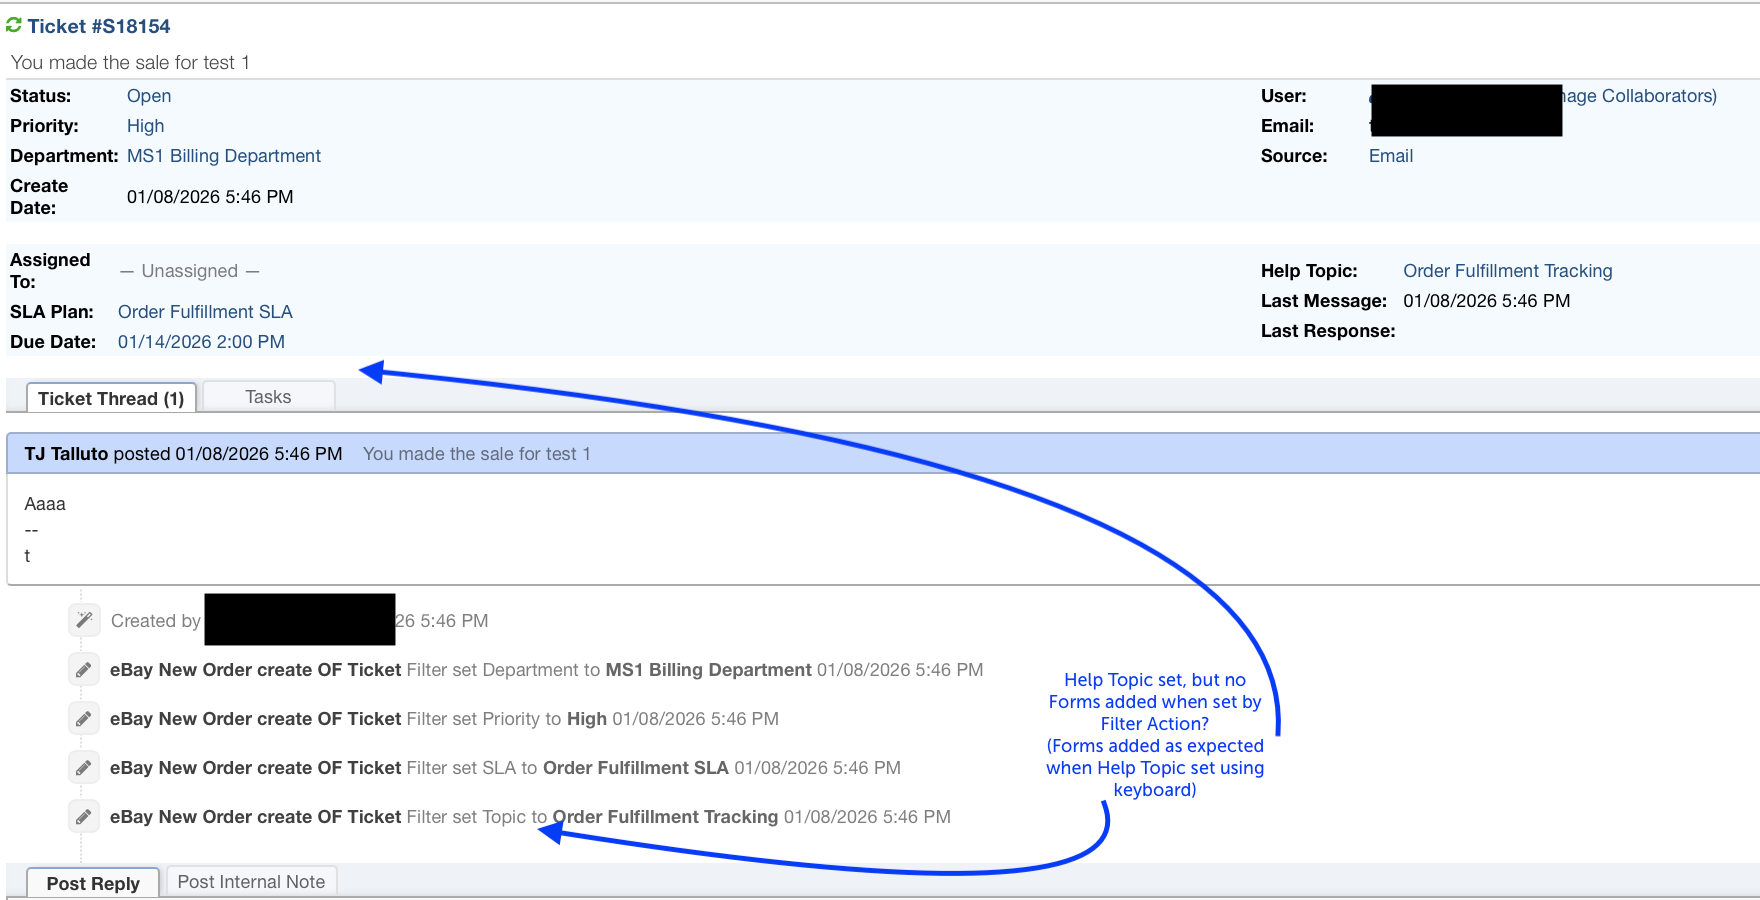Open Order Fulfillment Tracking help topic

[x=1507, y=271]
